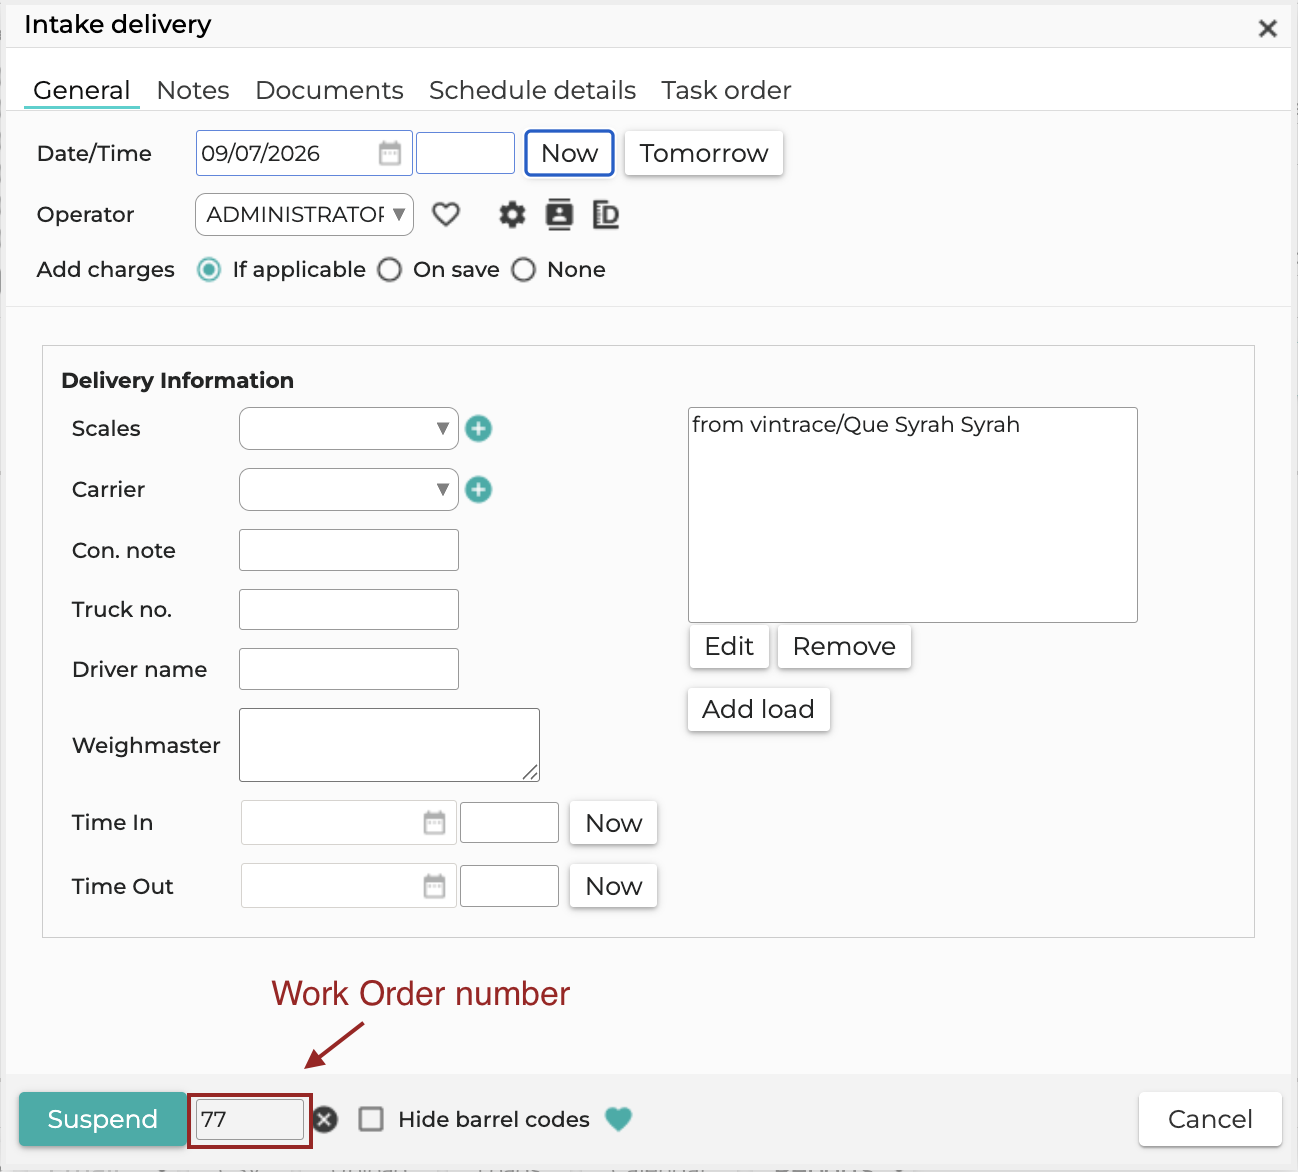Viewport: 1298px width, 1172px height.
Task: Switch to the Schedule details tab
Action: [x=532, y=90]
